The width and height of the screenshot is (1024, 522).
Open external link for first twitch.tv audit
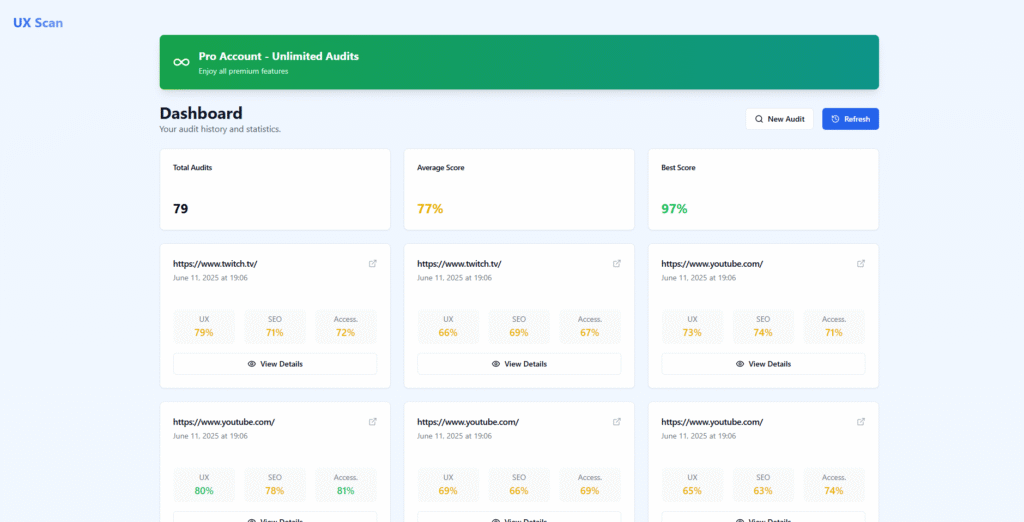click(372, 263)
